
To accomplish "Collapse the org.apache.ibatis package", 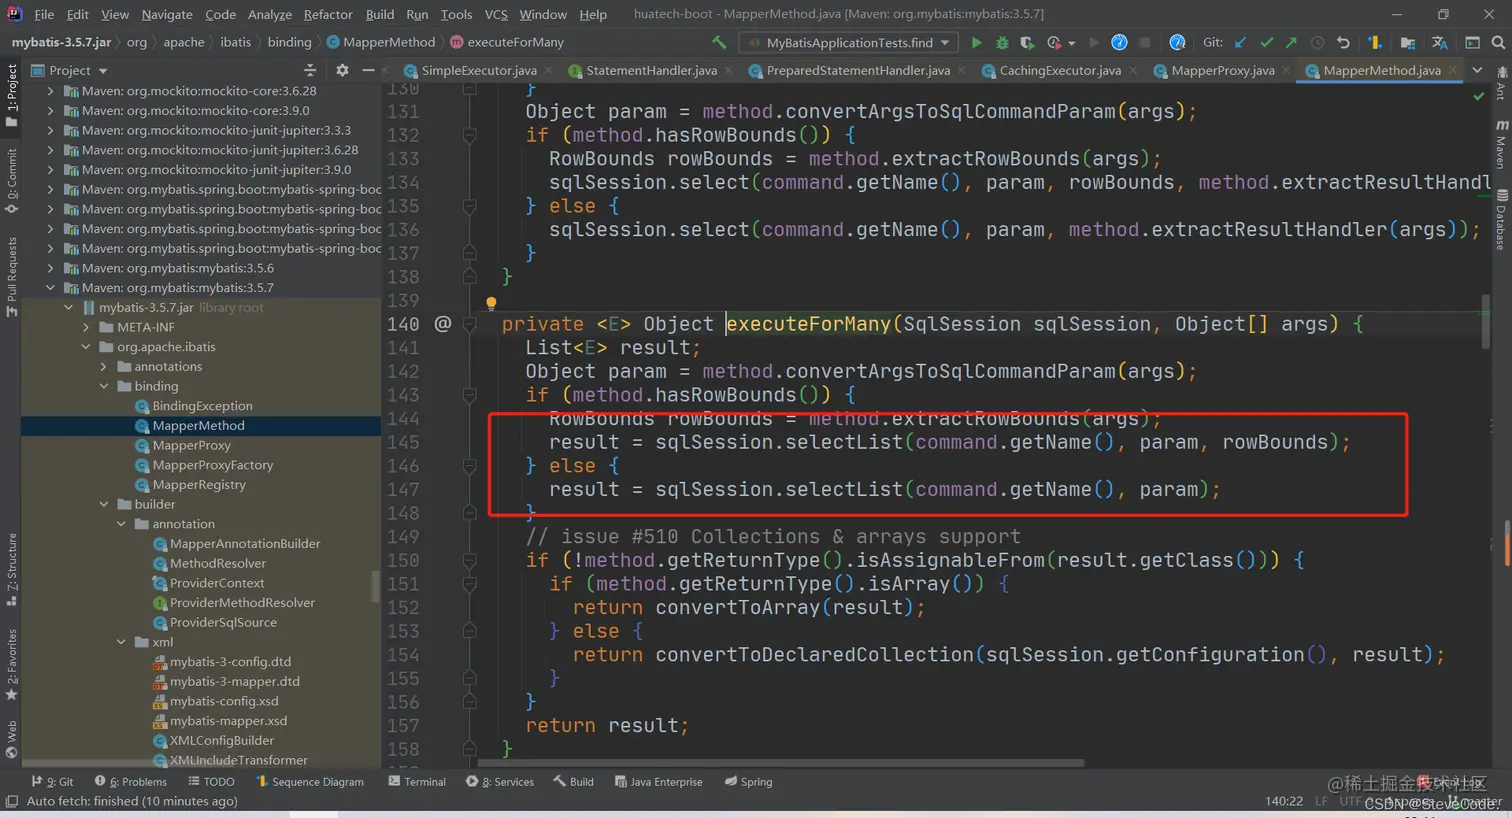I will [86, 347].
